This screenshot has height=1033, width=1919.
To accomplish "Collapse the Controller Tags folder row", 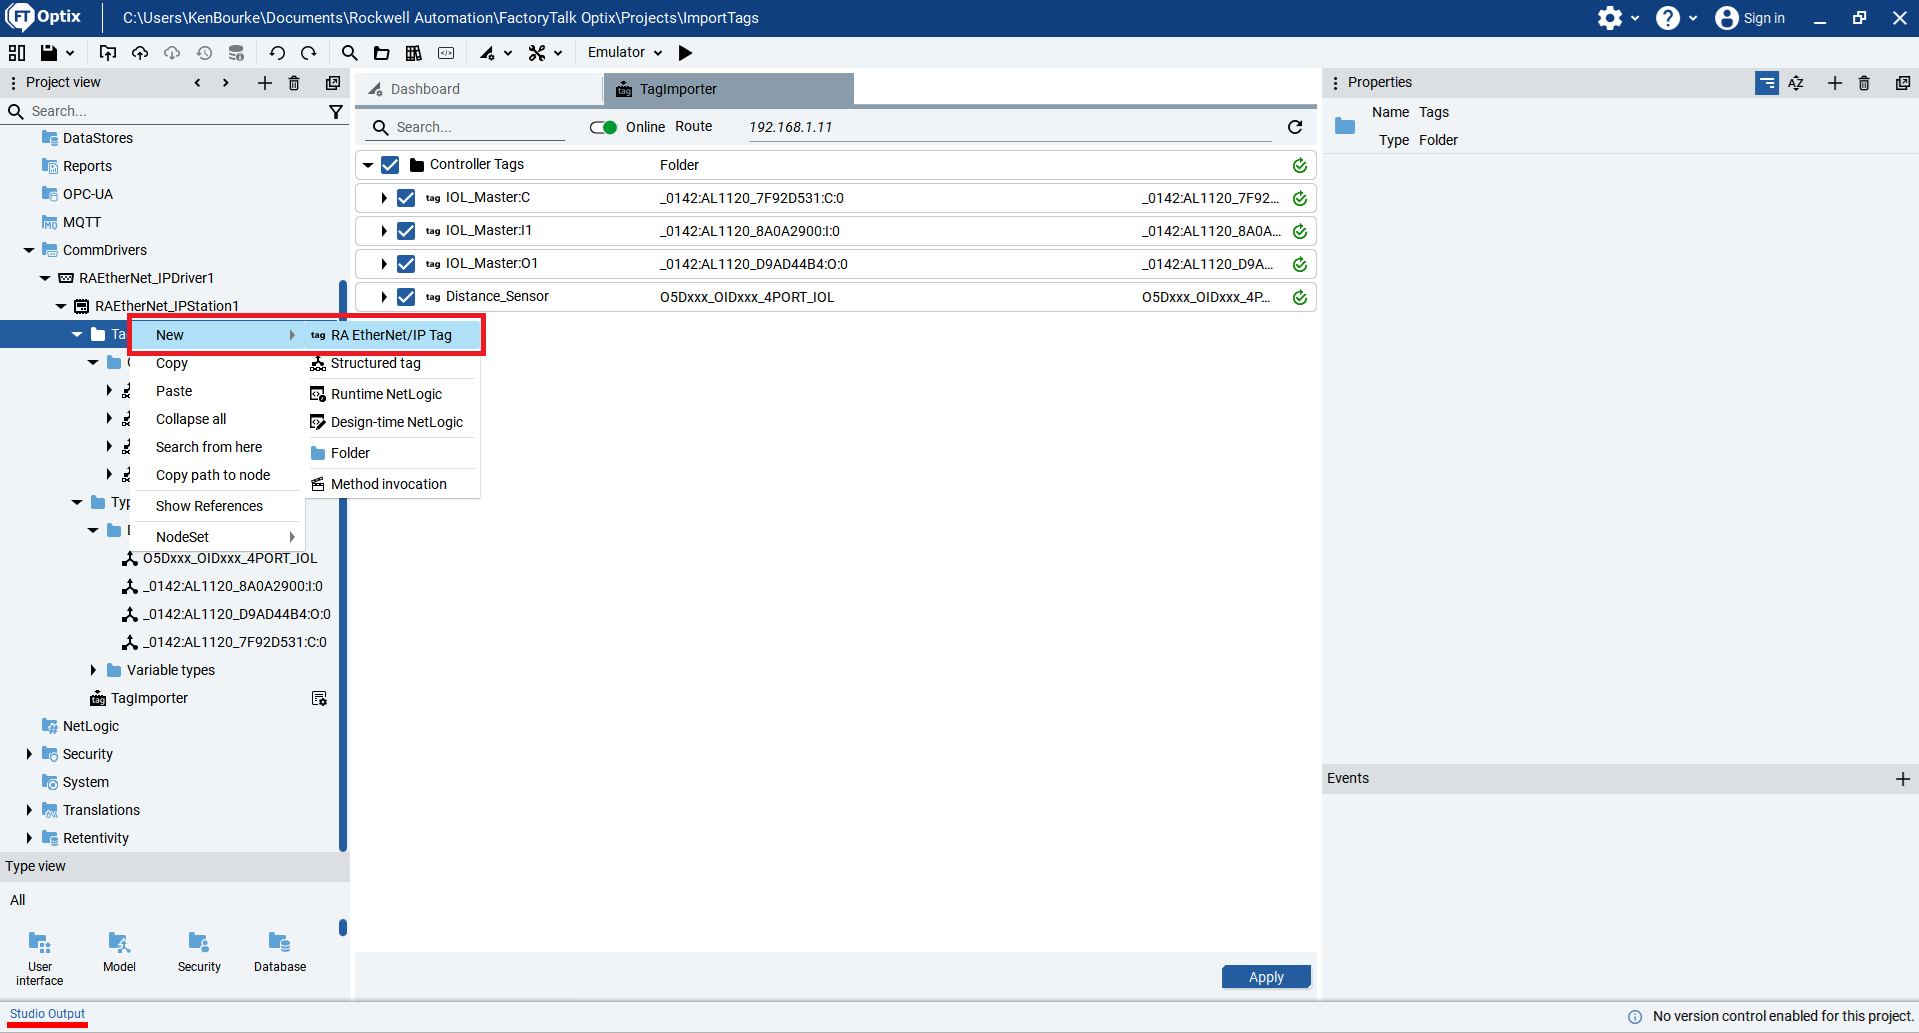I will [x=368, y=165].
